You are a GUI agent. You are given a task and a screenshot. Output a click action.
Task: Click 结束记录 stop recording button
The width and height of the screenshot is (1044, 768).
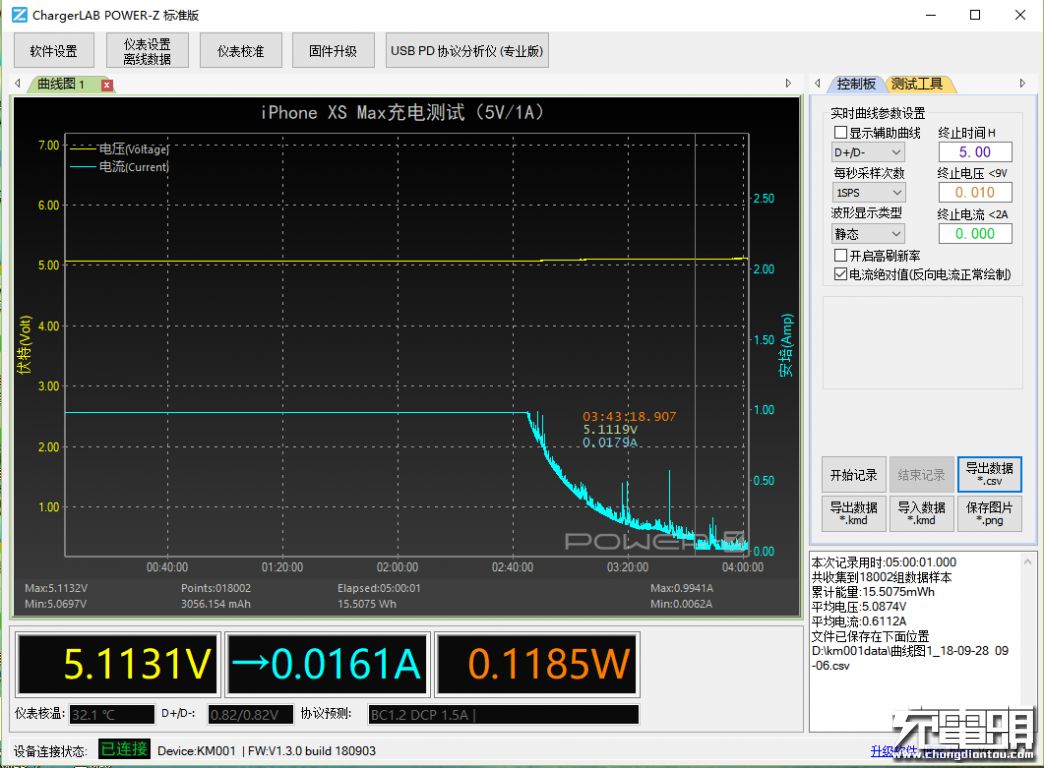coord(921,474)
